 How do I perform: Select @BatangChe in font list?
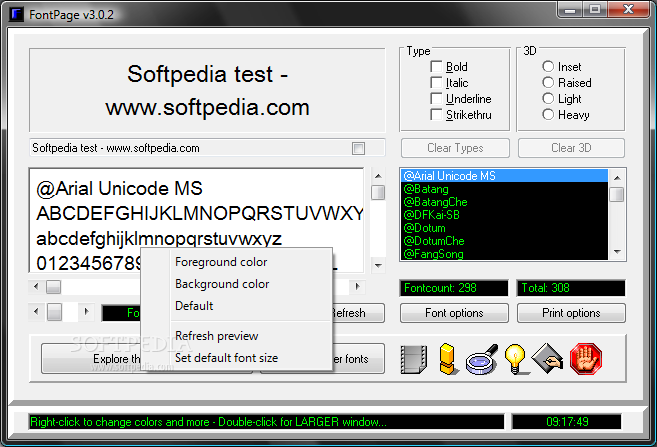[x=504, y=202]
